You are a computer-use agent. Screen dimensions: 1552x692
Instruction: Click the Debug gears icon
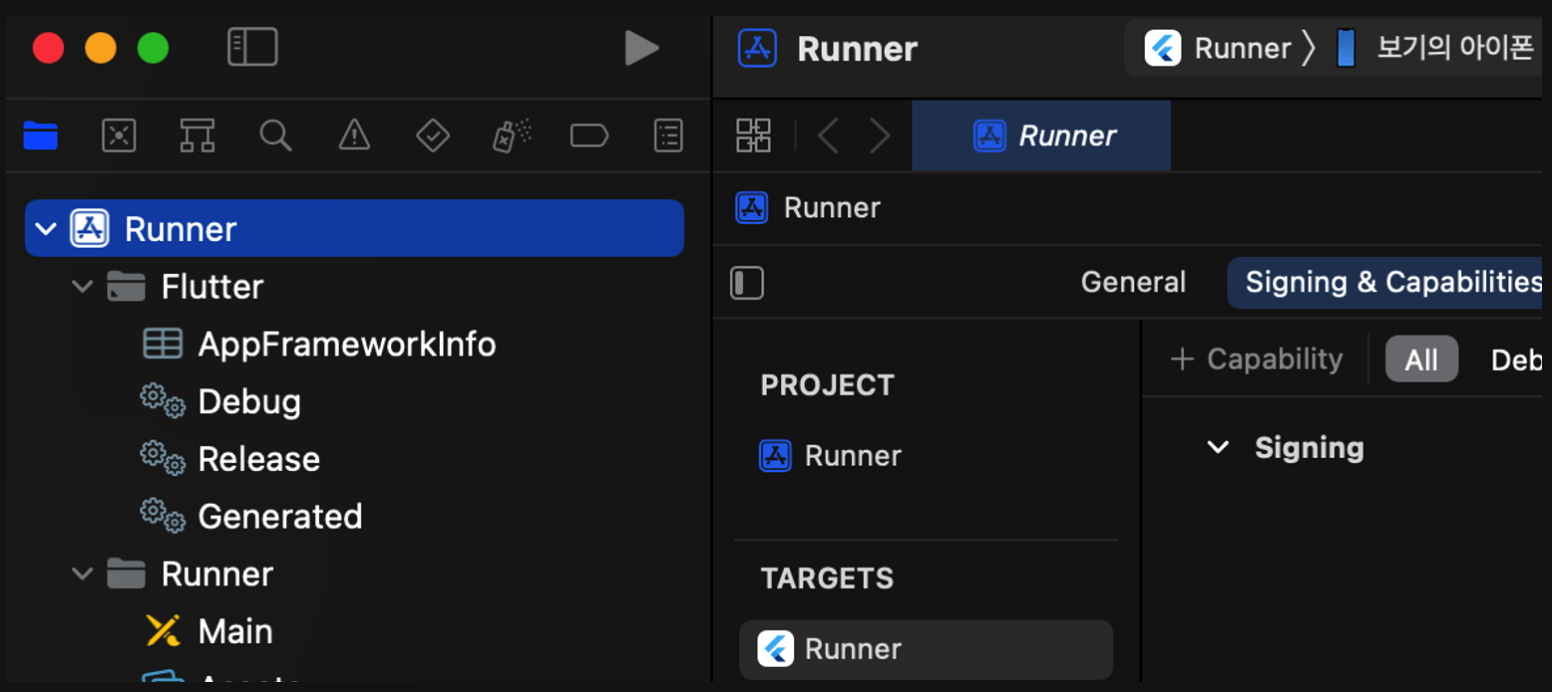coord(163,401)
